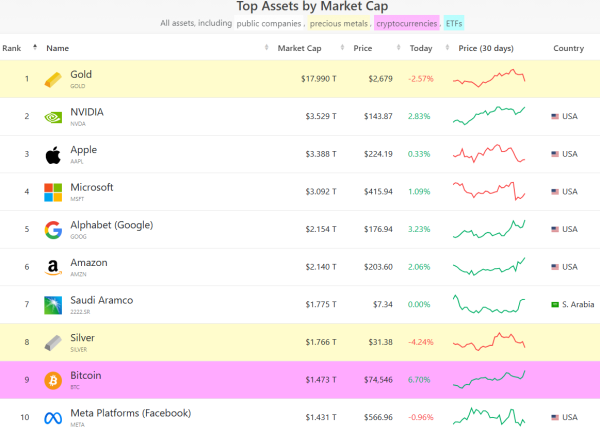The image size is (600, 434).
Task: Click the Name column header
Action: click(x=57, y=48)
